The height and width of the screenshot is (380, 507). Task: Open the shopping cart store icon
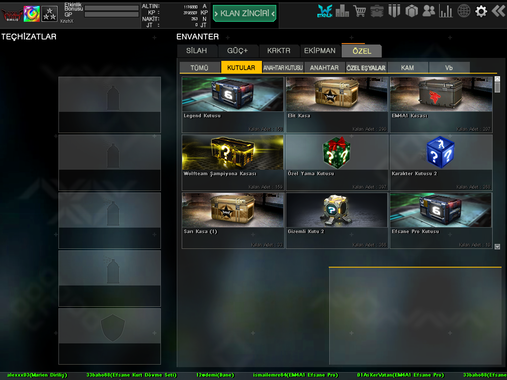point(360,11)
